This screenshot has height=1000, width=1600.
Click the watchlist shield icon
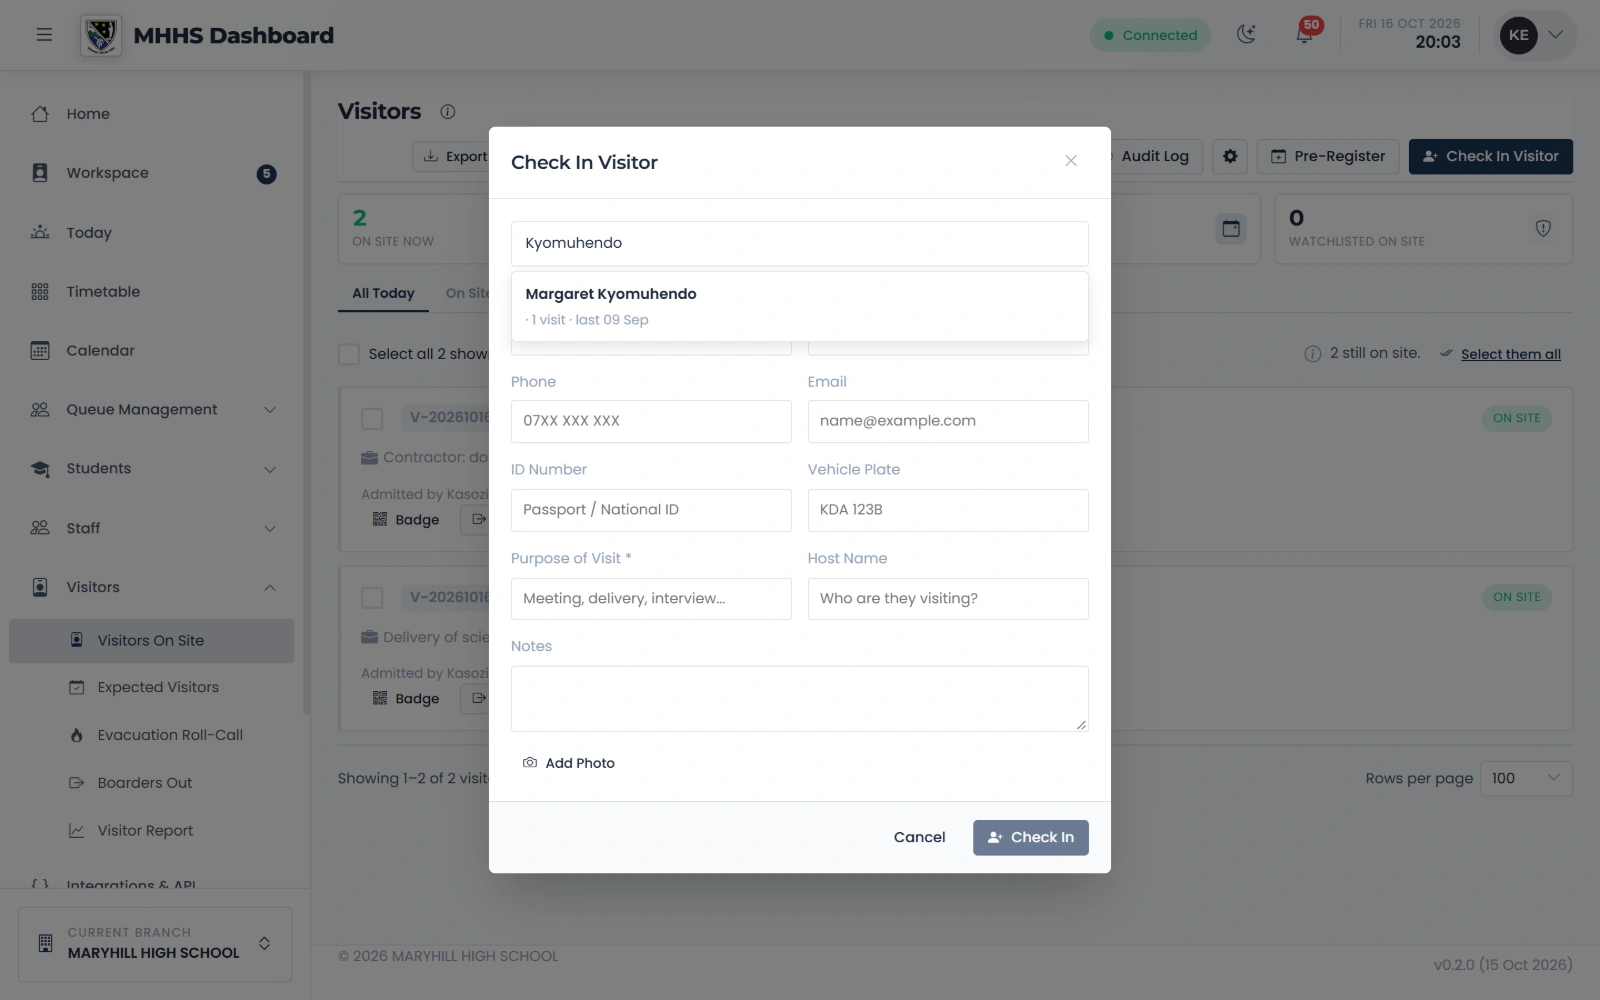[x=1543, y=229]
